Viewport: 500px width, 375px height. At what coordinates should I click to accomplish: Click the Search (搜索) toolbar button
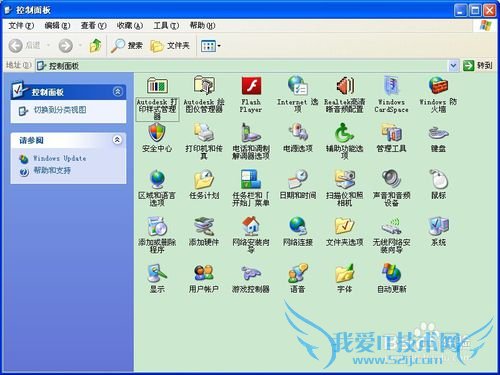(127, 45)
